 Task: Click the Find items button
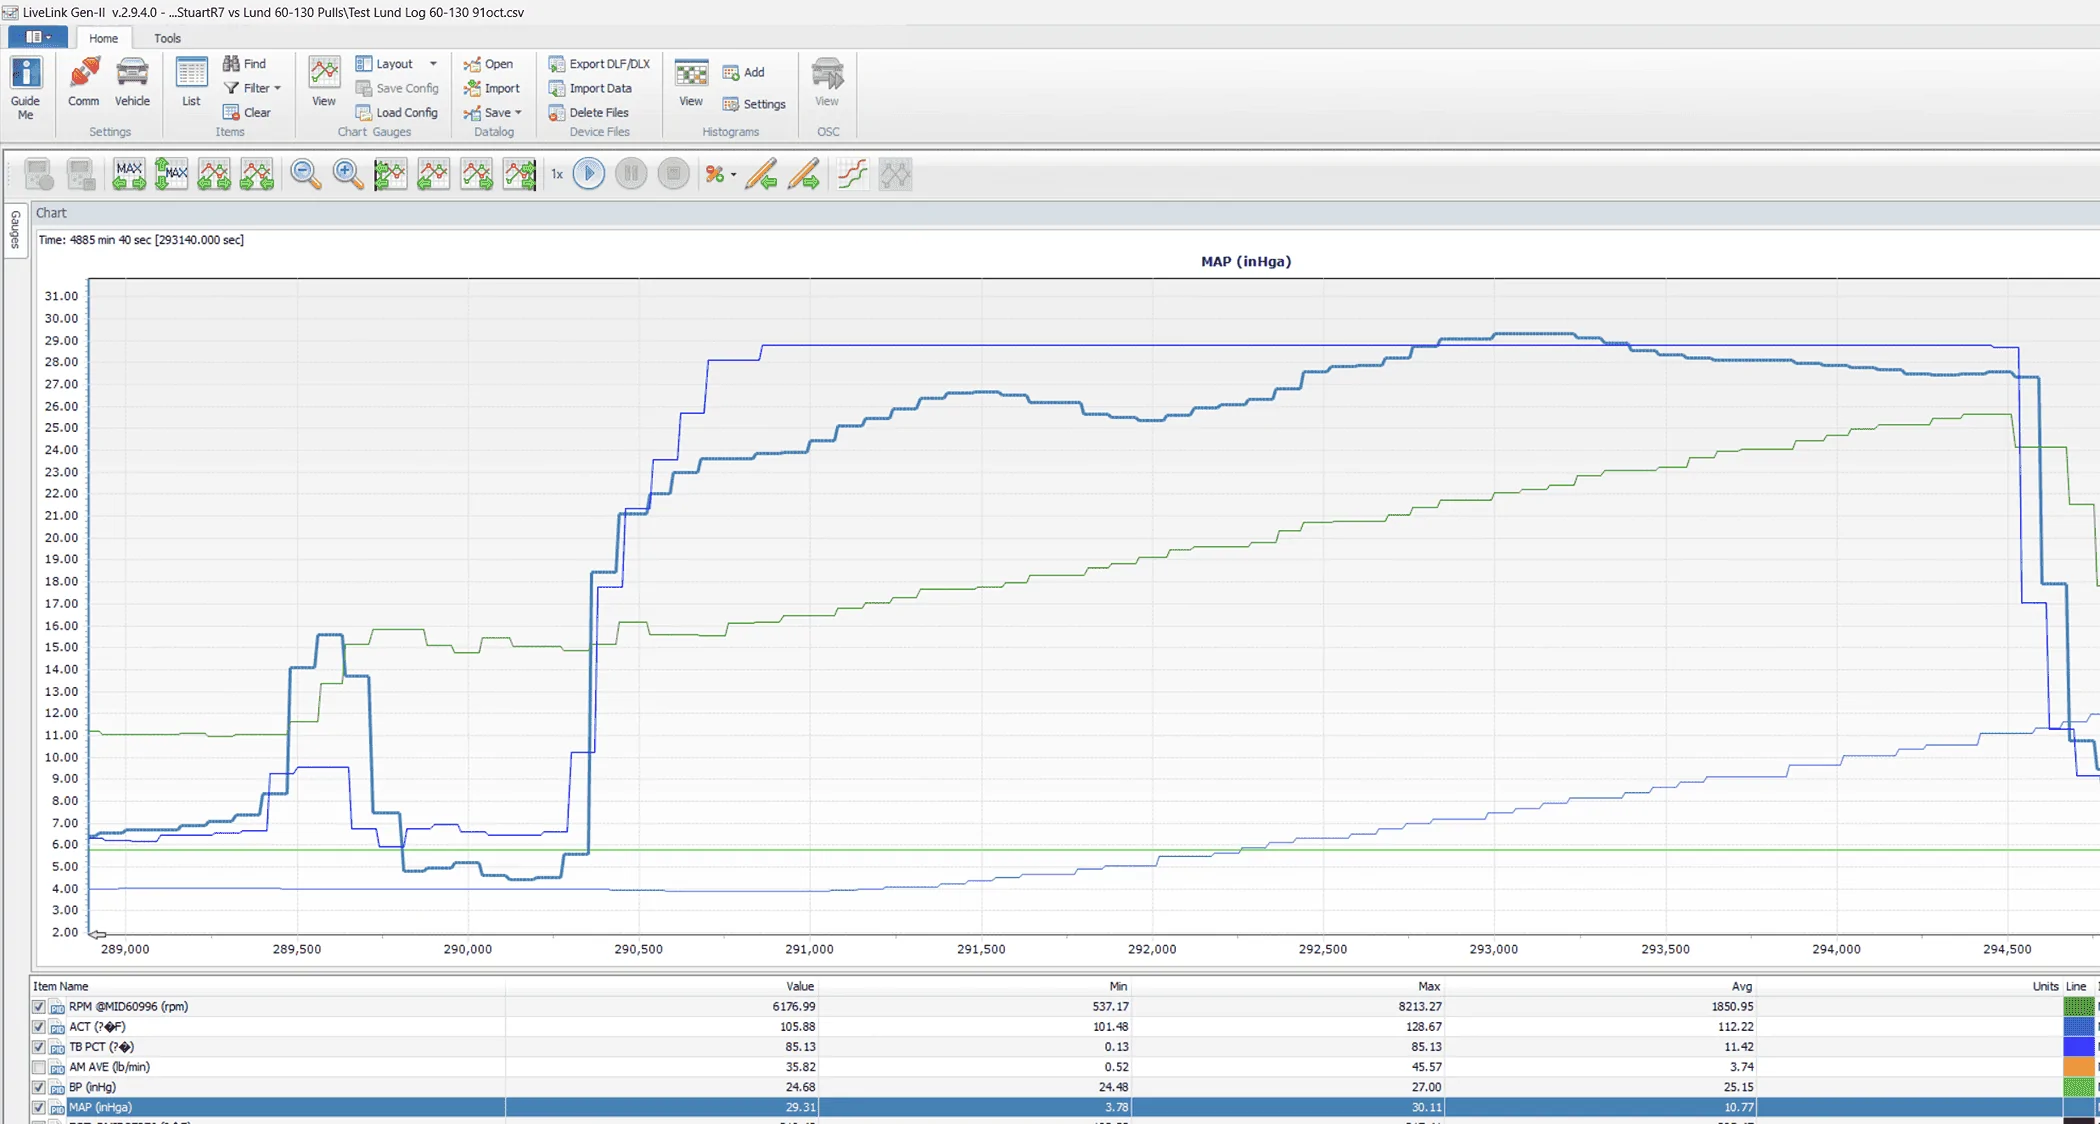[245, 63]
